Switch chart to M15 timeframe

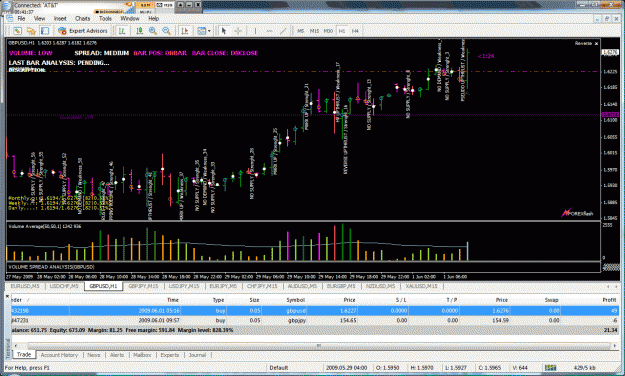tap(314, 31)
